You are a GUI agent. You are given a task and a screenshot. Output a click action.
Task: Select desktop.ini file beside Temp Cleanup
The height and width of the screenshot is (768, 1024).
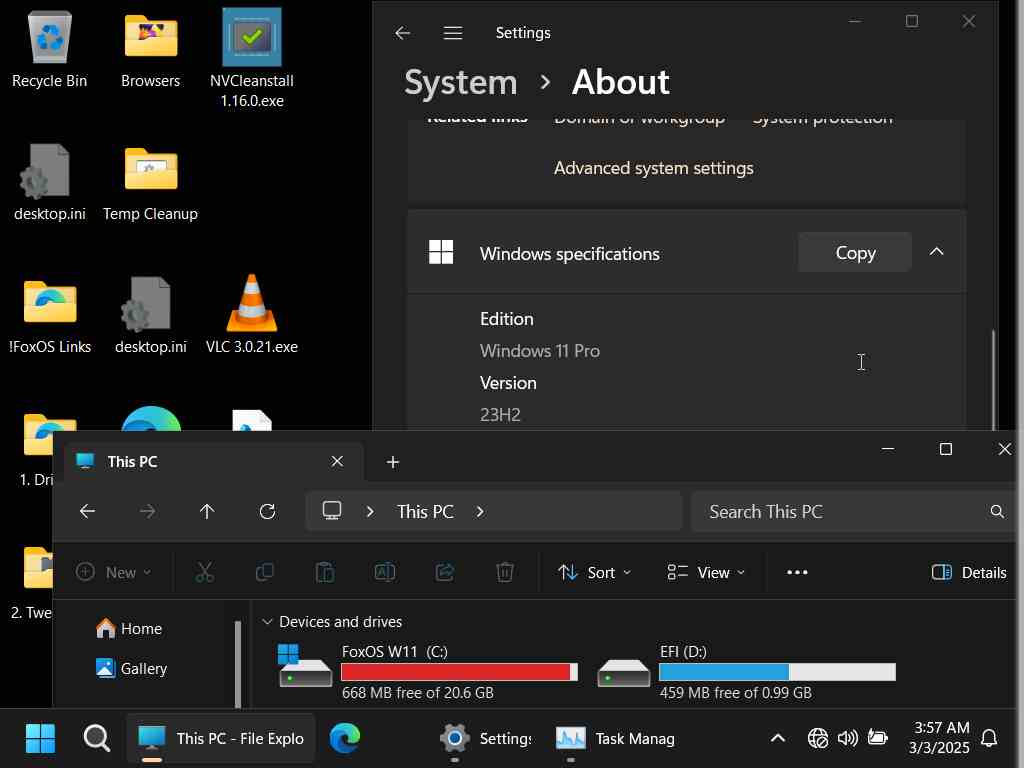50,183
